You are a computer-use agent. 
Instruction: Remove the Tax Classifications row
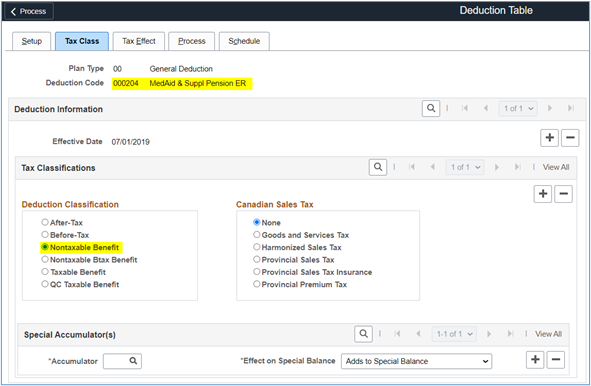pyautogui.click(x=563, y=194)
